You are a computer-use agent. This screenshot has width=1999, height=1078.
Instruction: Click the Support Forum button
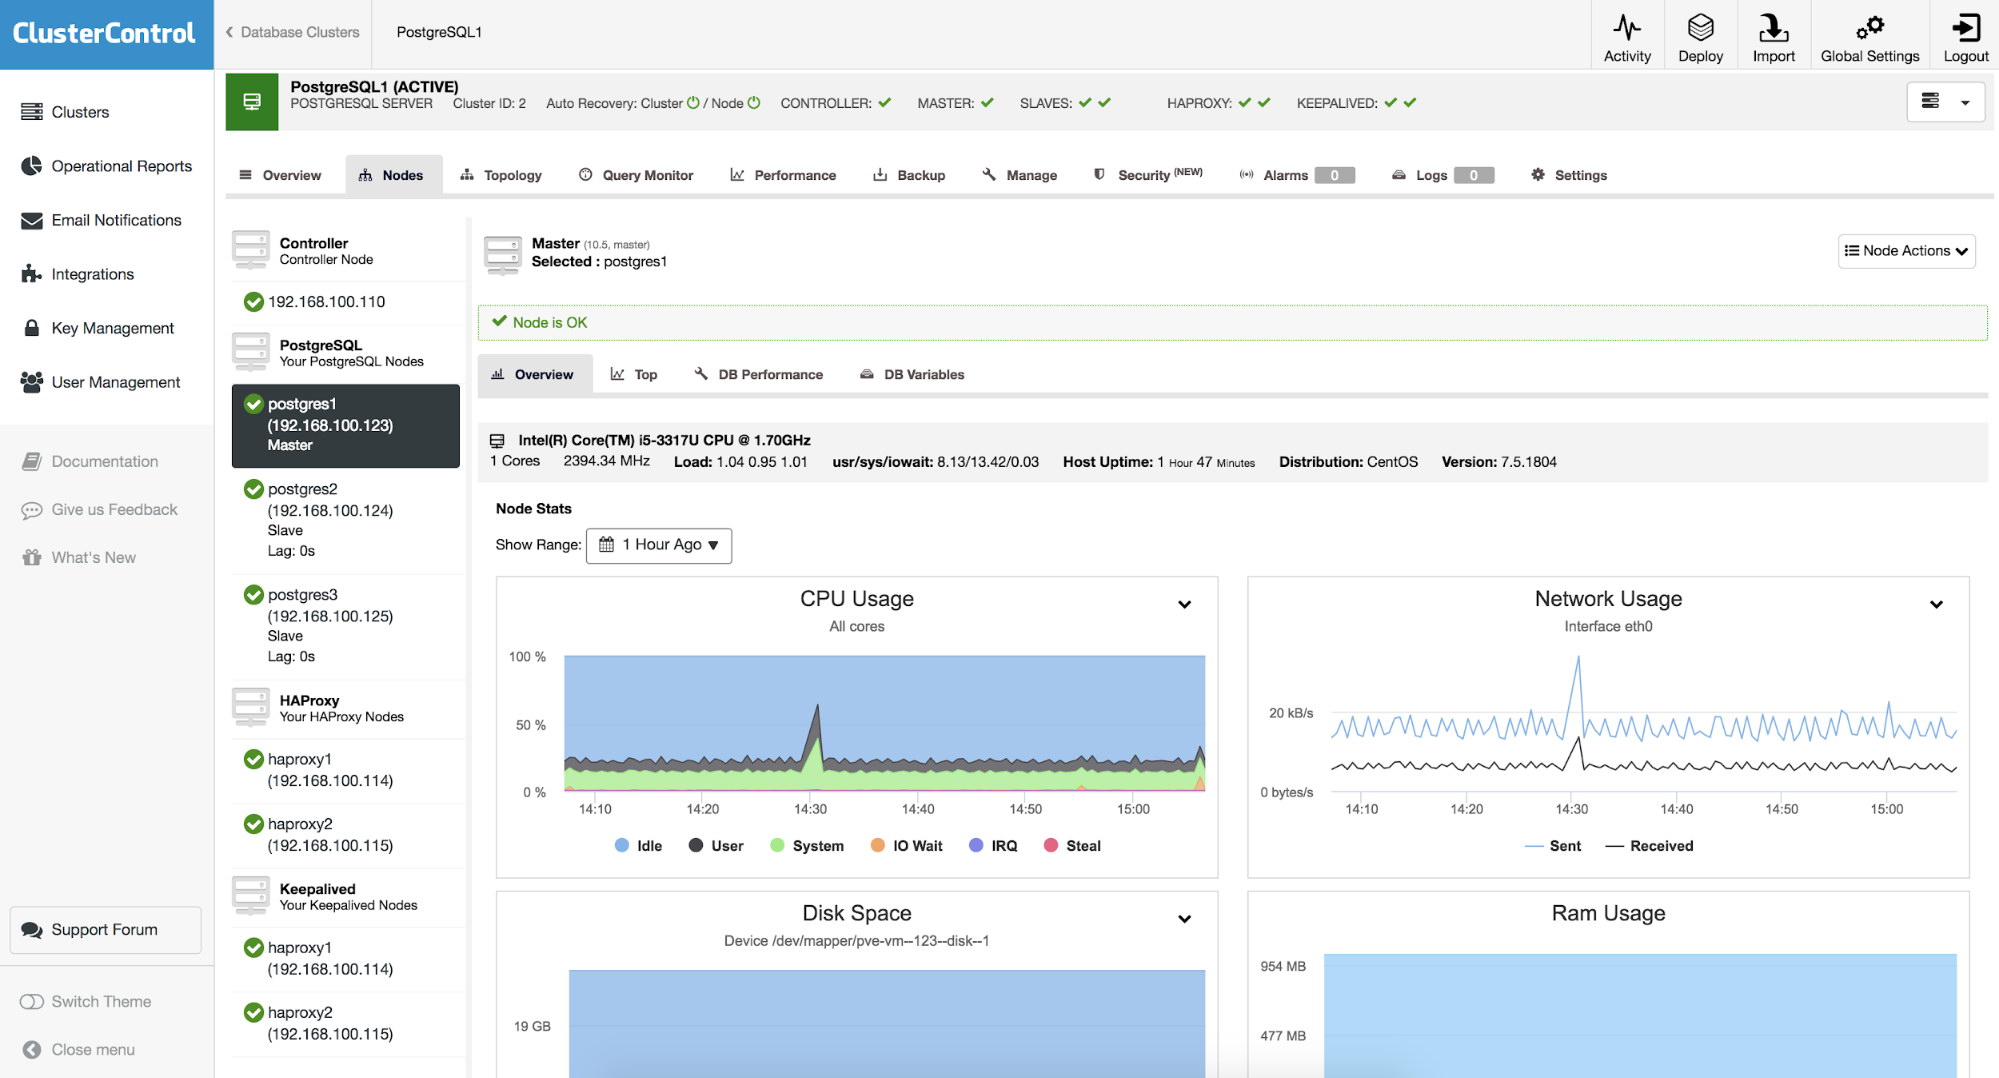click(x=106, y=930)
